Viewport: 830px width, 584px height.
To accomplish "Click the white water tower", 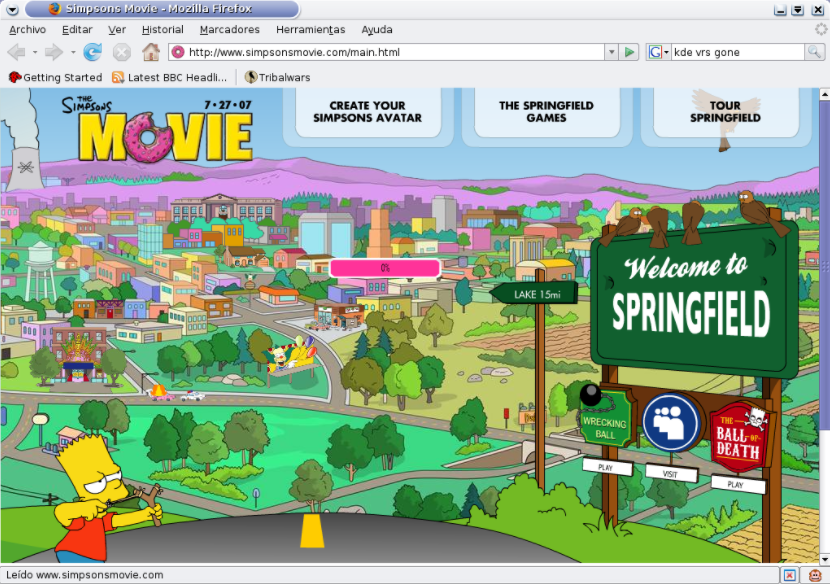I will click(x=41, y=270).
